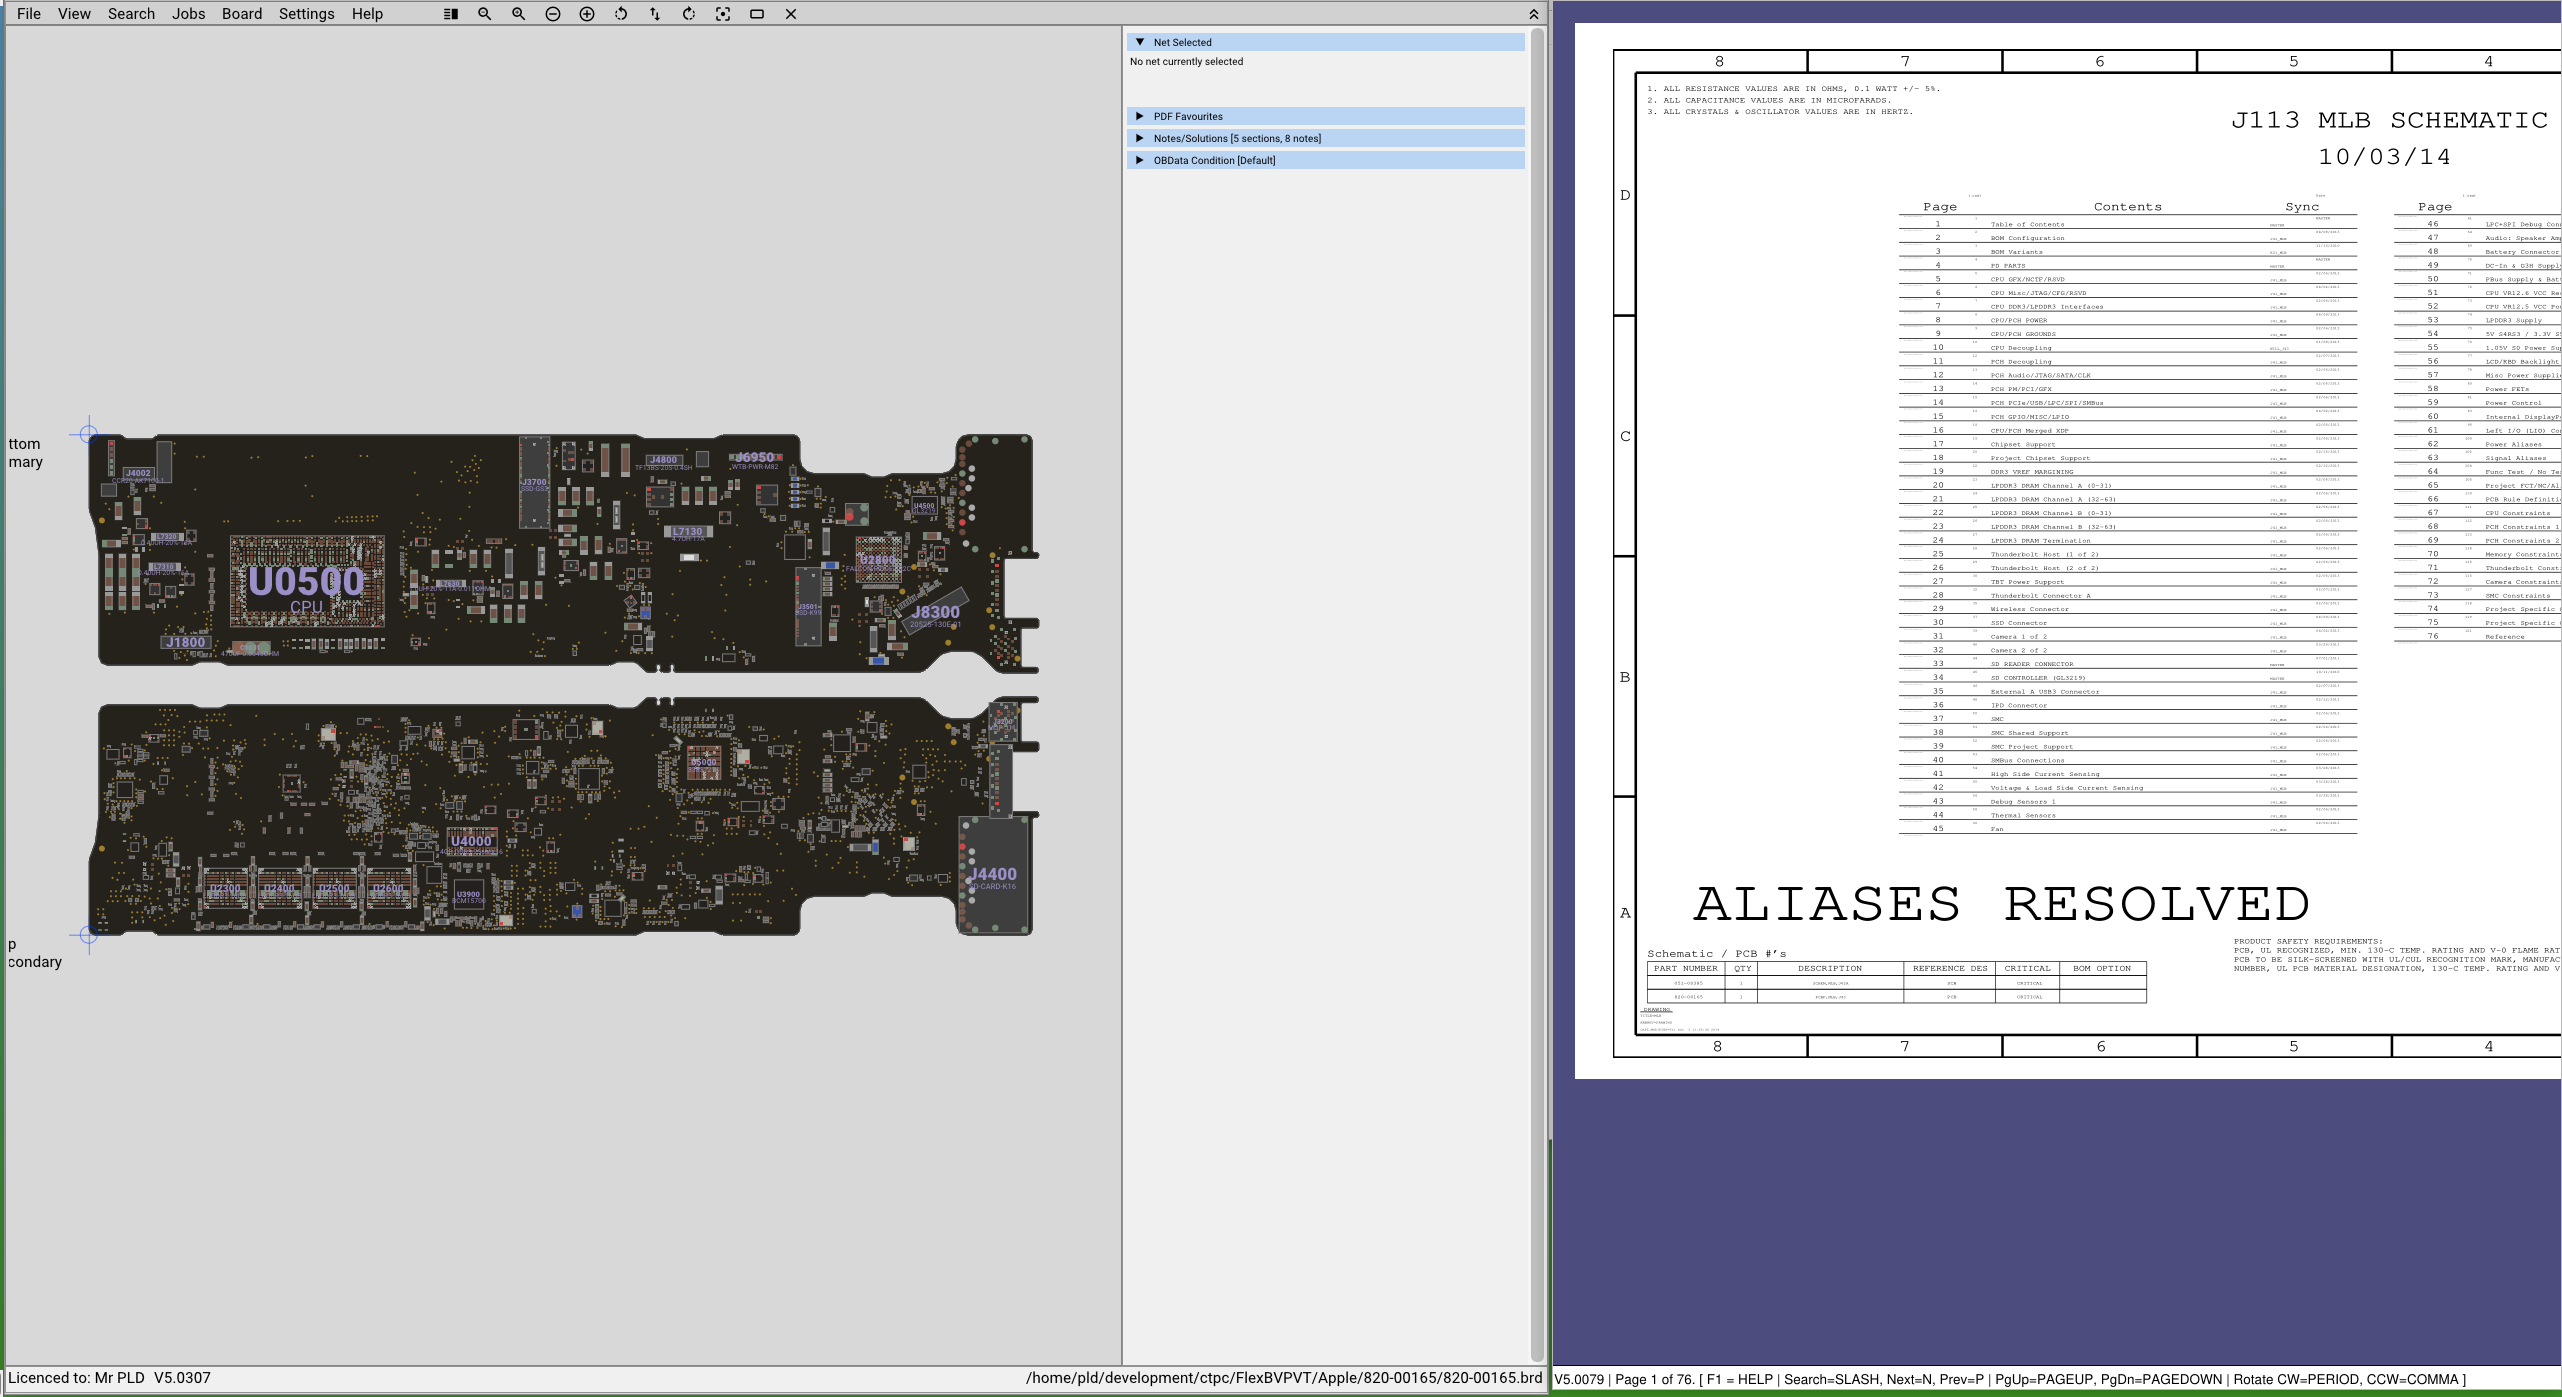Click the 'BOM OPTION' table header
The image size is (2562, 1397).
tap(2102, 969)
